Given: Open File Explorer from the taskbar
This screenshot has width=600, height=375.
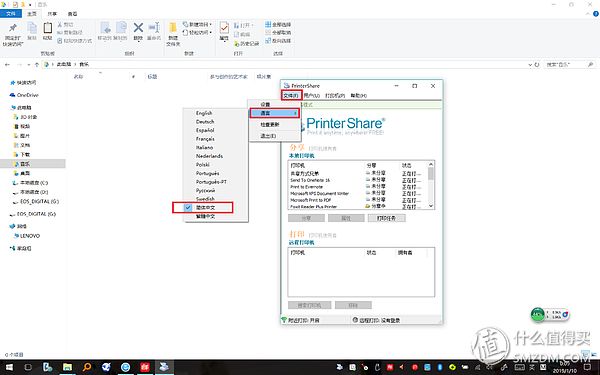Looking at the screenshot, I should click(67, 367).
